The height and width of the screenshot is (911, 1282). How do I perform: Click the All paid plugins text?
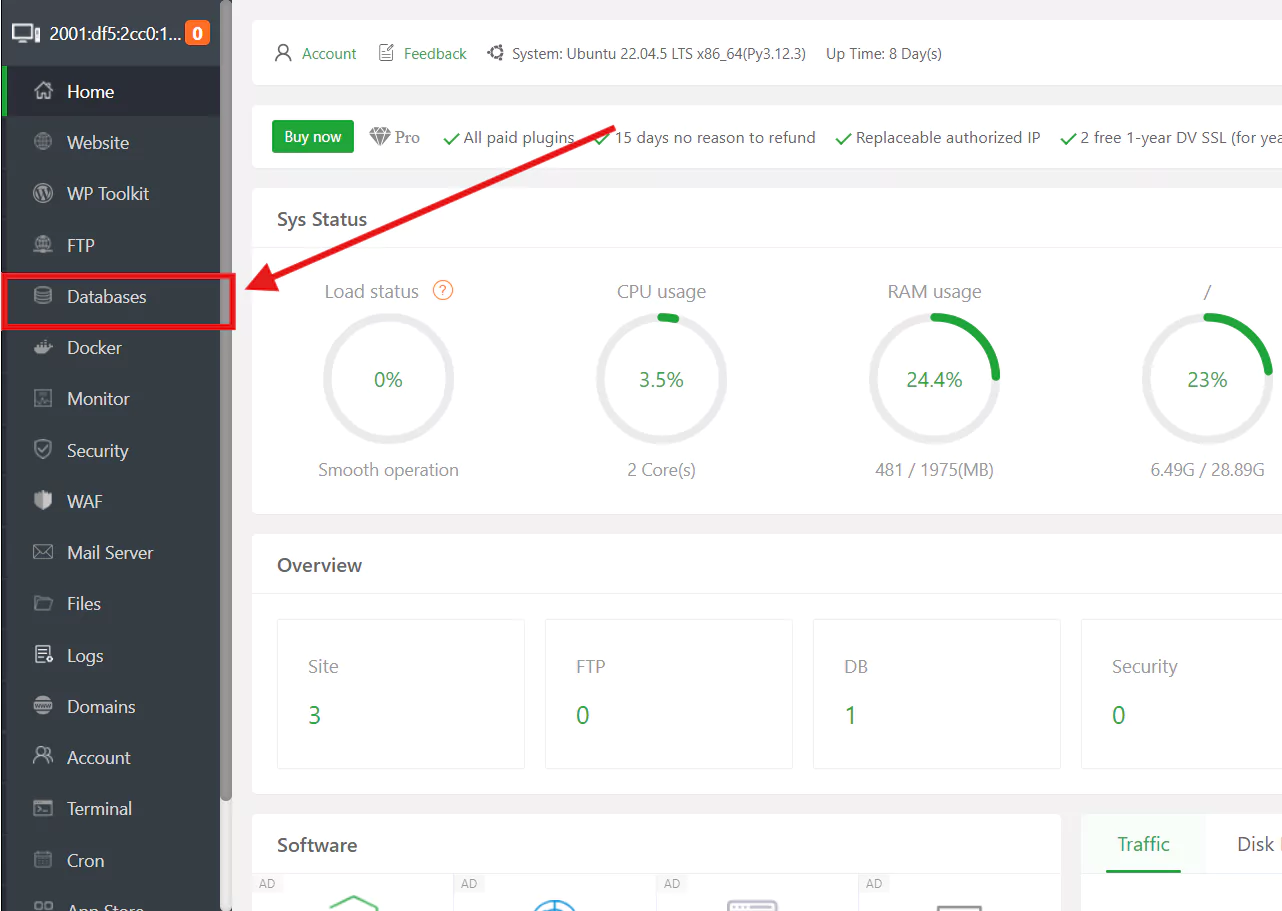[x=519, y=138]
